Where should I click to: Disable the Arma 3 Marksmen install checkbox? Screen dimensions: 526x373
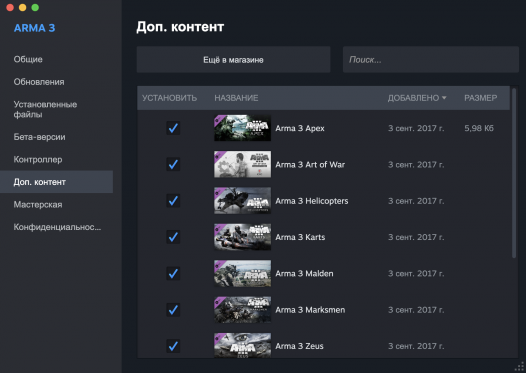tap(173, 310)
